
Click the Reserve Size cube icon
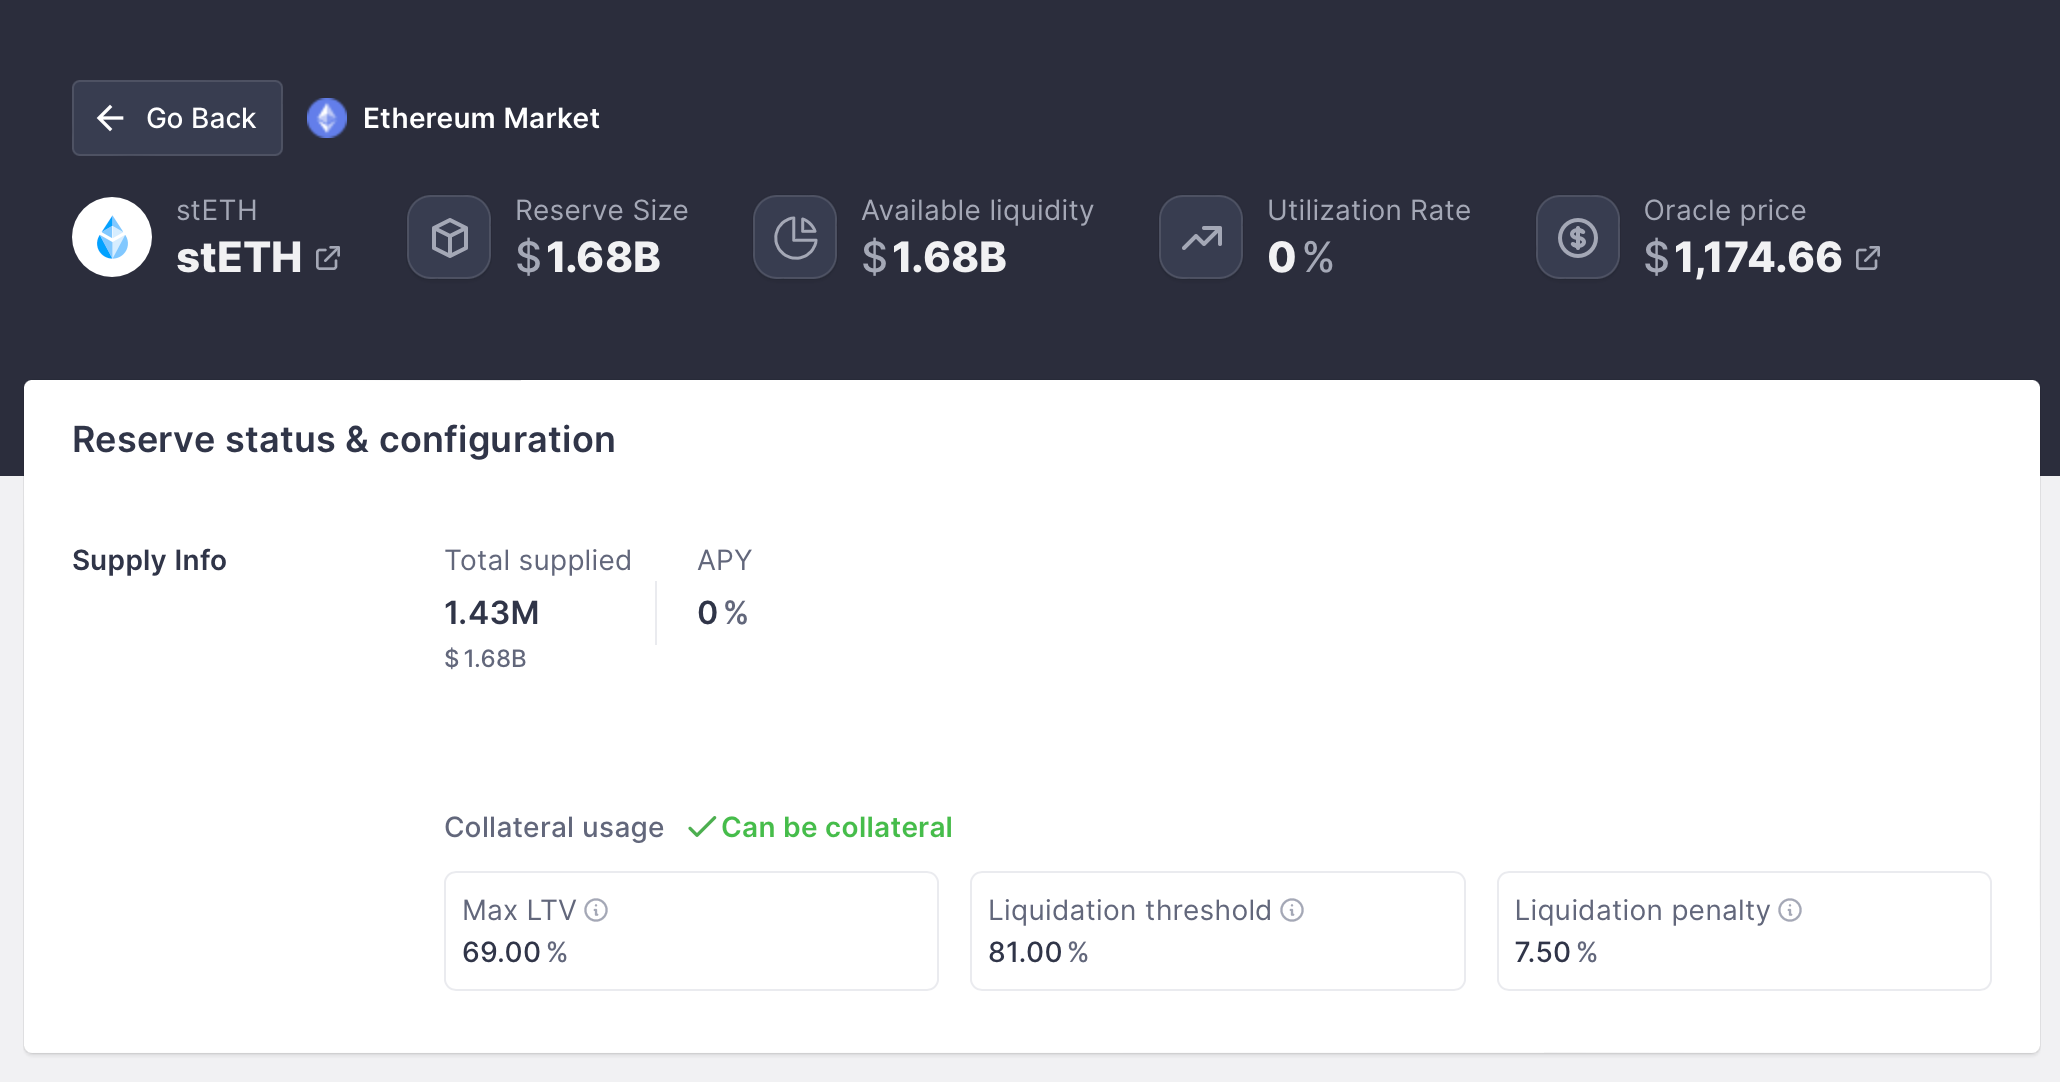[x=449, y=237]
